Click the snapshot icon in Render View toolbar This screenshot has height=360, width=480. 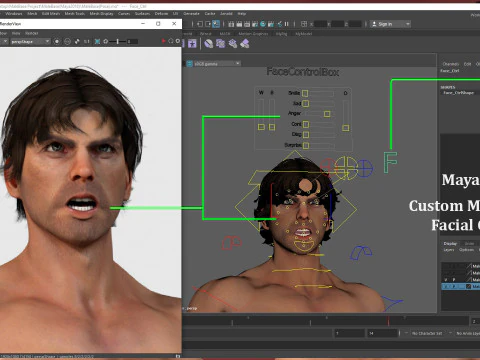[x=67, y=41]
